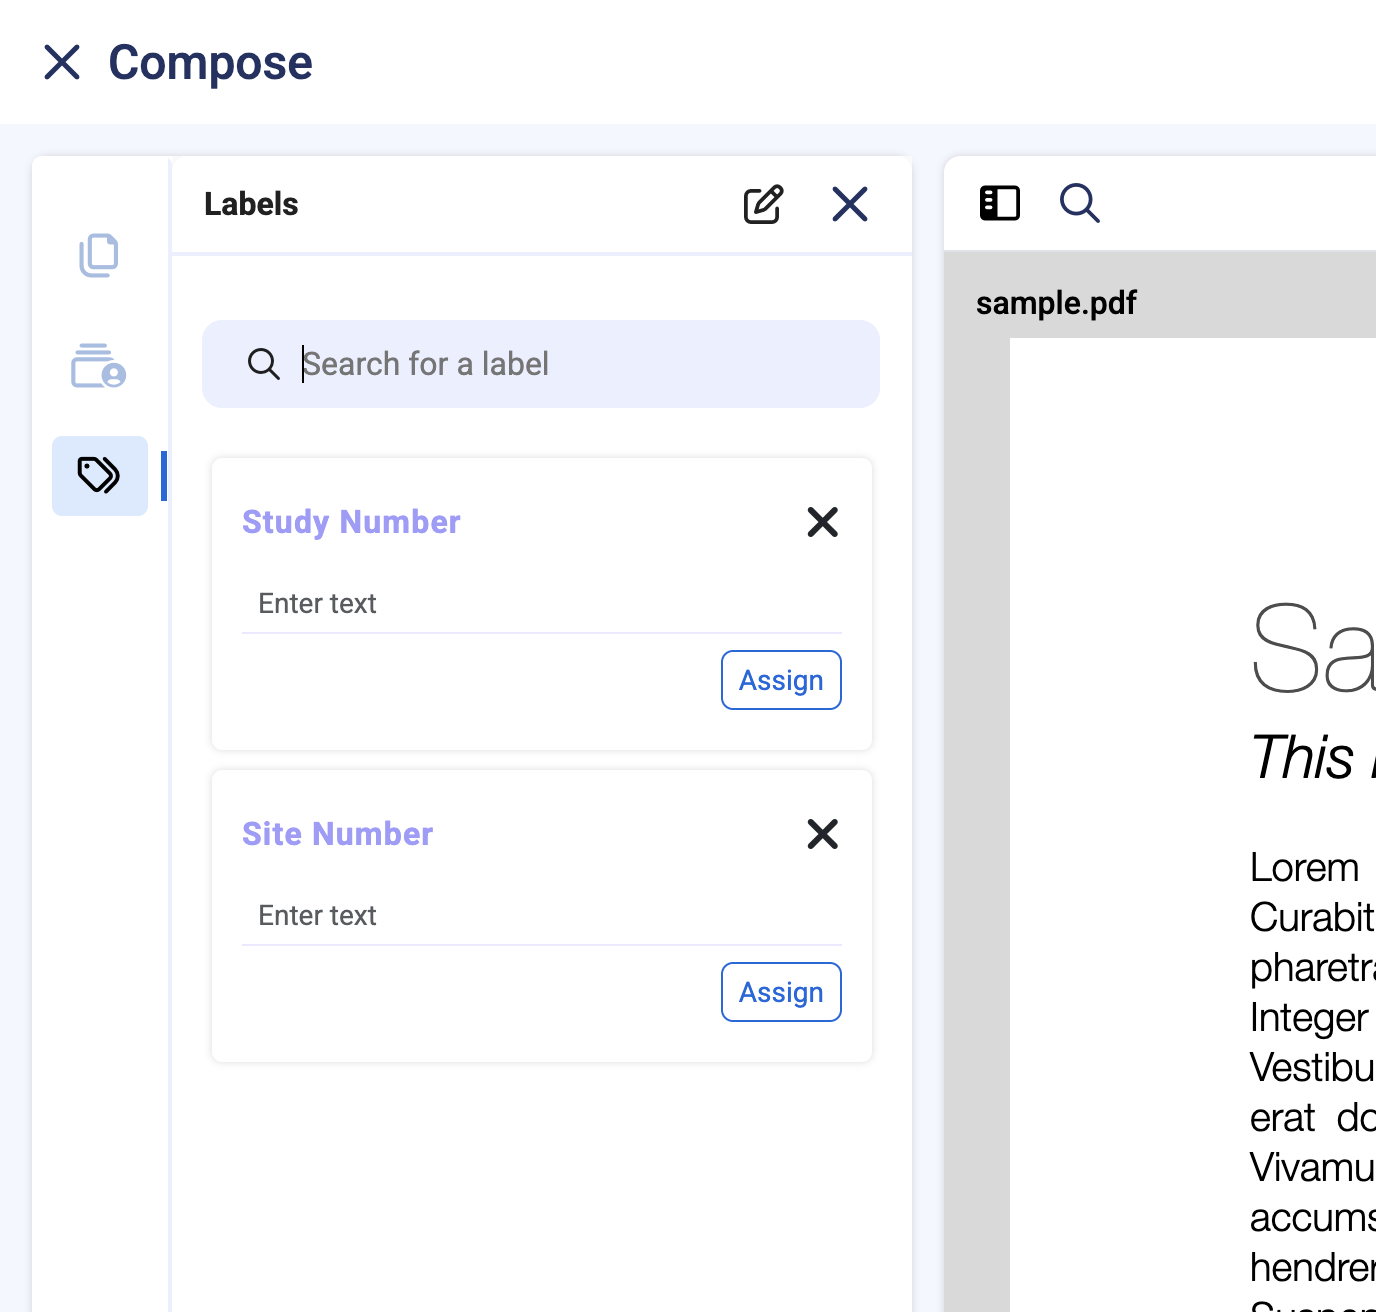
Task: Click the sample.pdf file name
Action: (1056, 303)
